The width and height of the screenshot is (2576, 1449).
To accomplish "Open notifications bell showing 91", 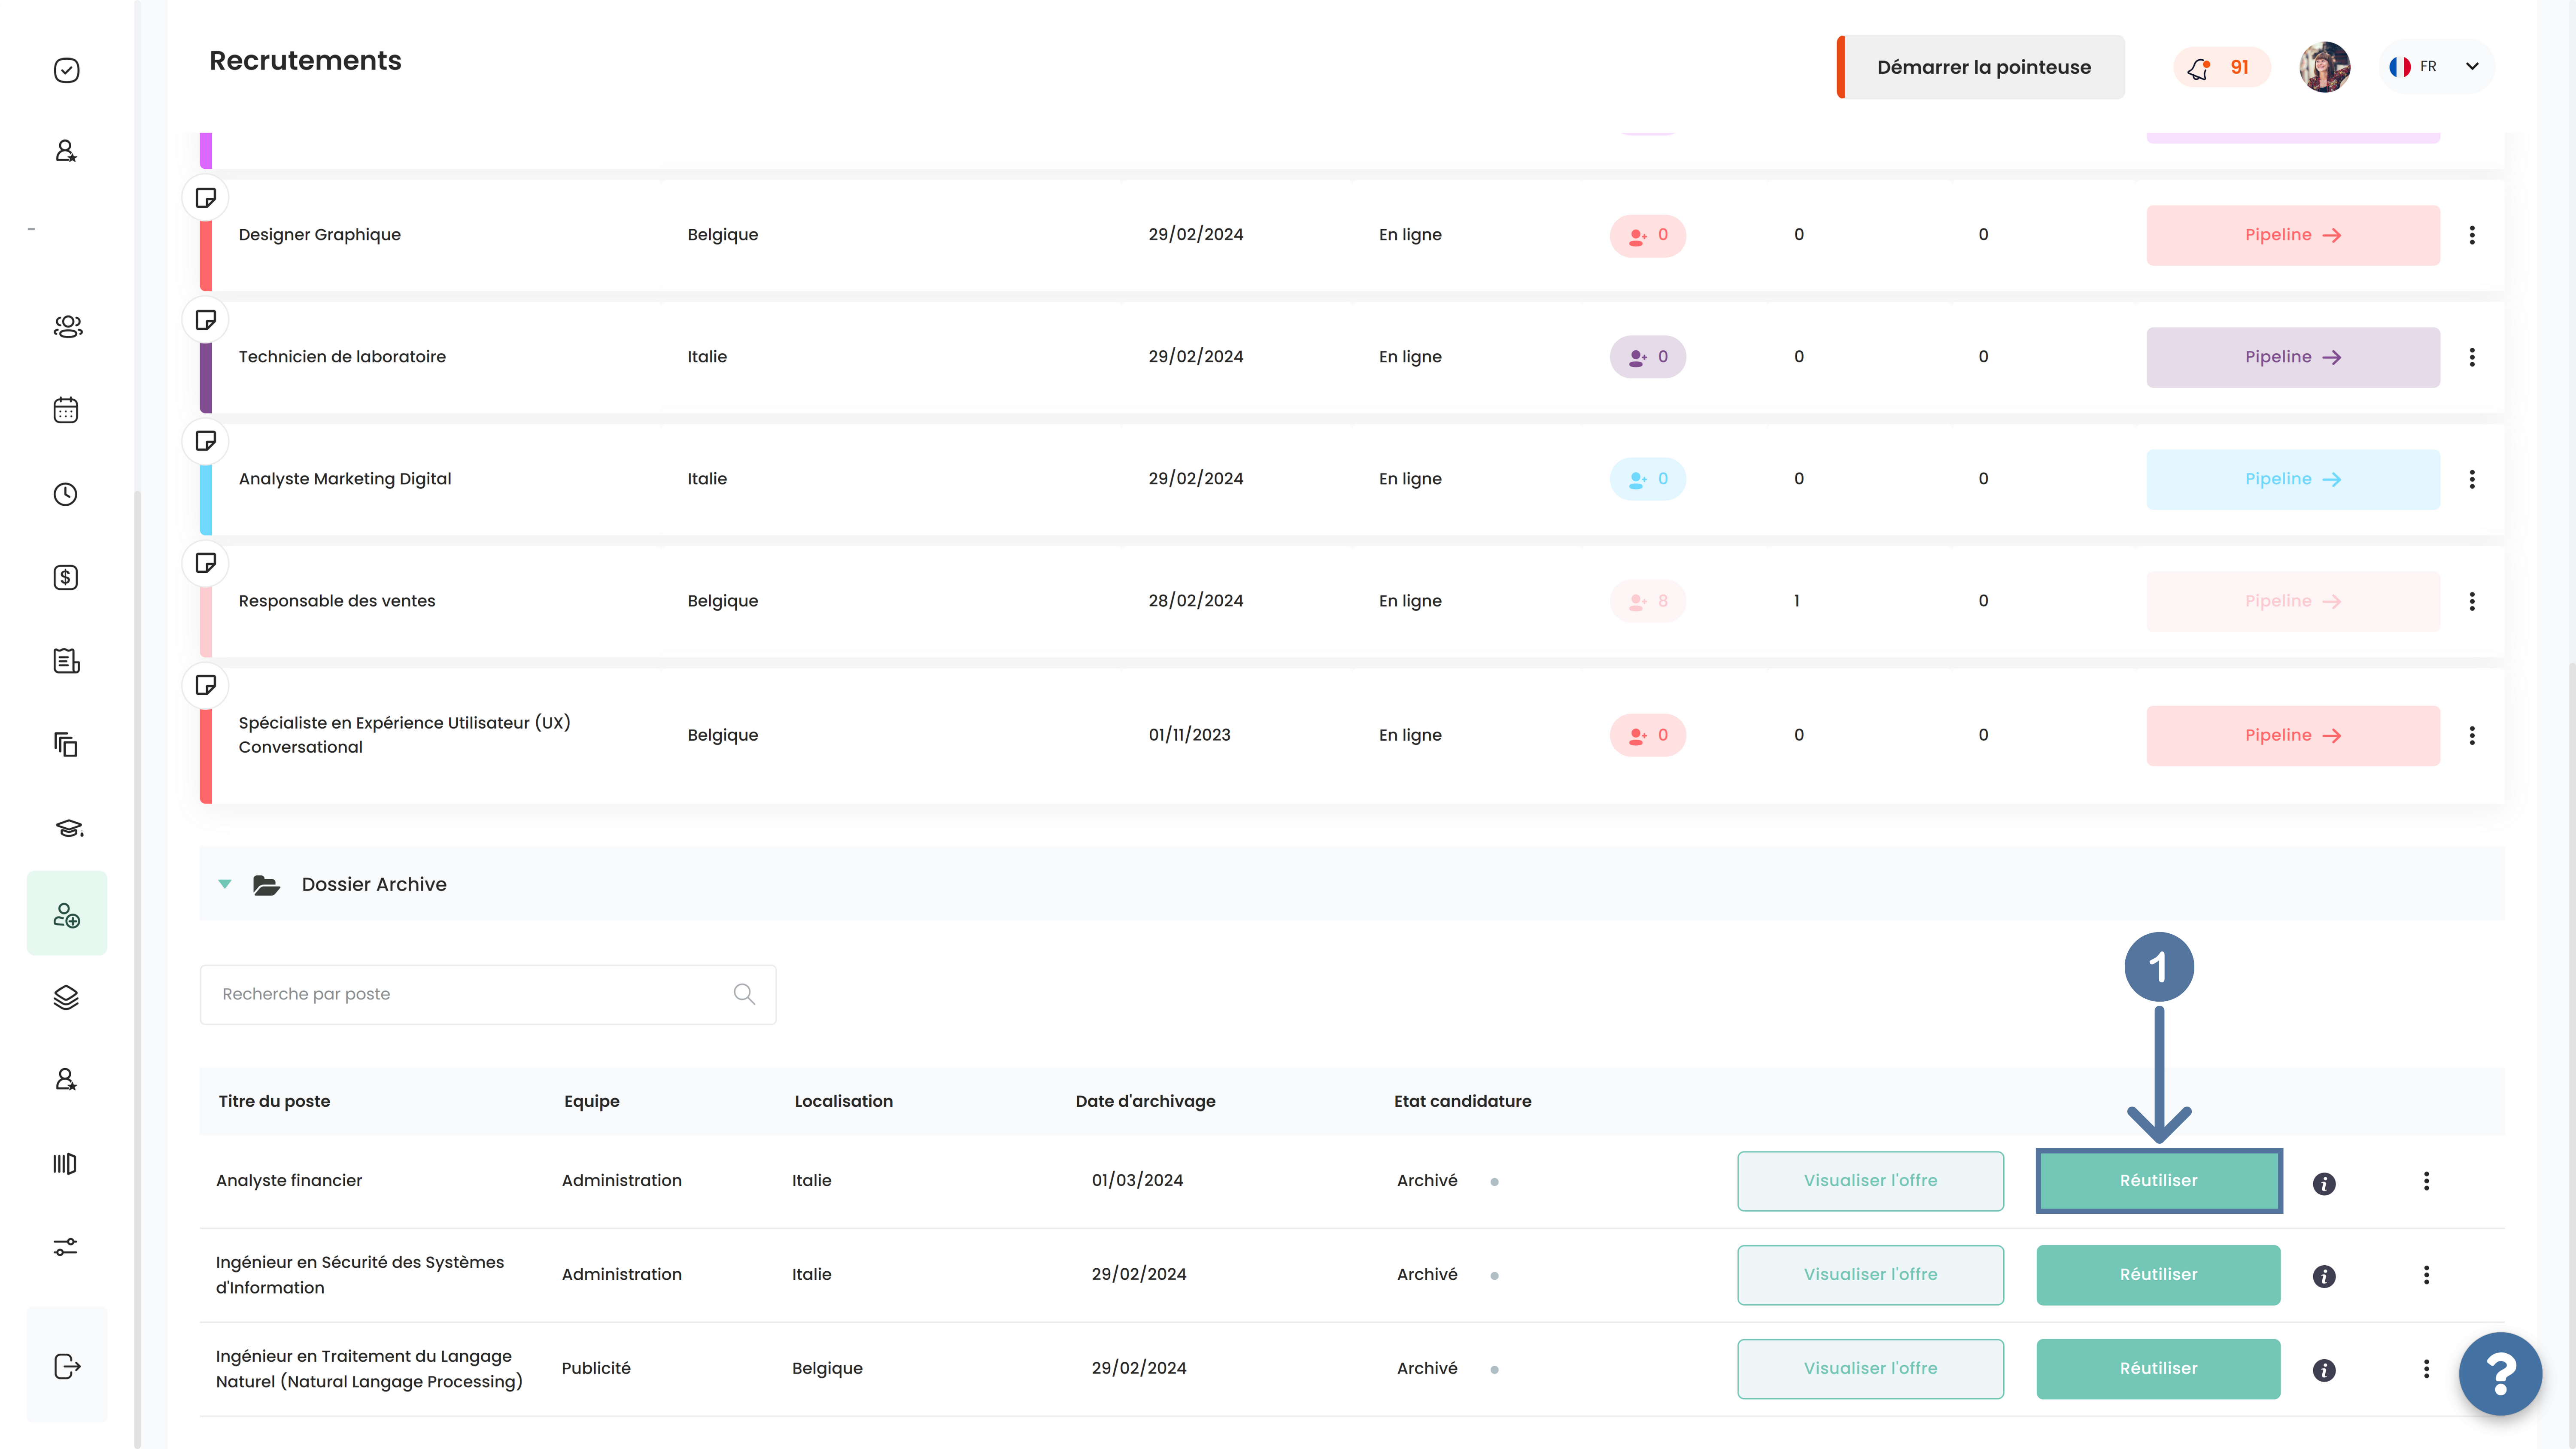I will [2221, 67].
